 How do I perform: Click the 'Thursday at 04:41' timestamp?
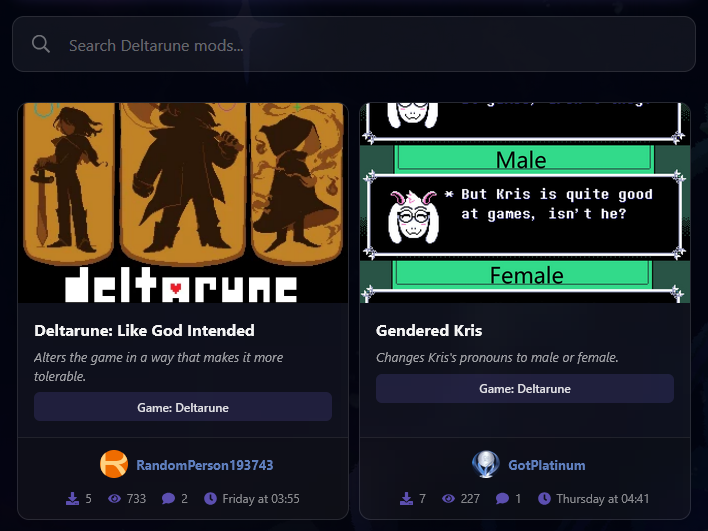602,498
